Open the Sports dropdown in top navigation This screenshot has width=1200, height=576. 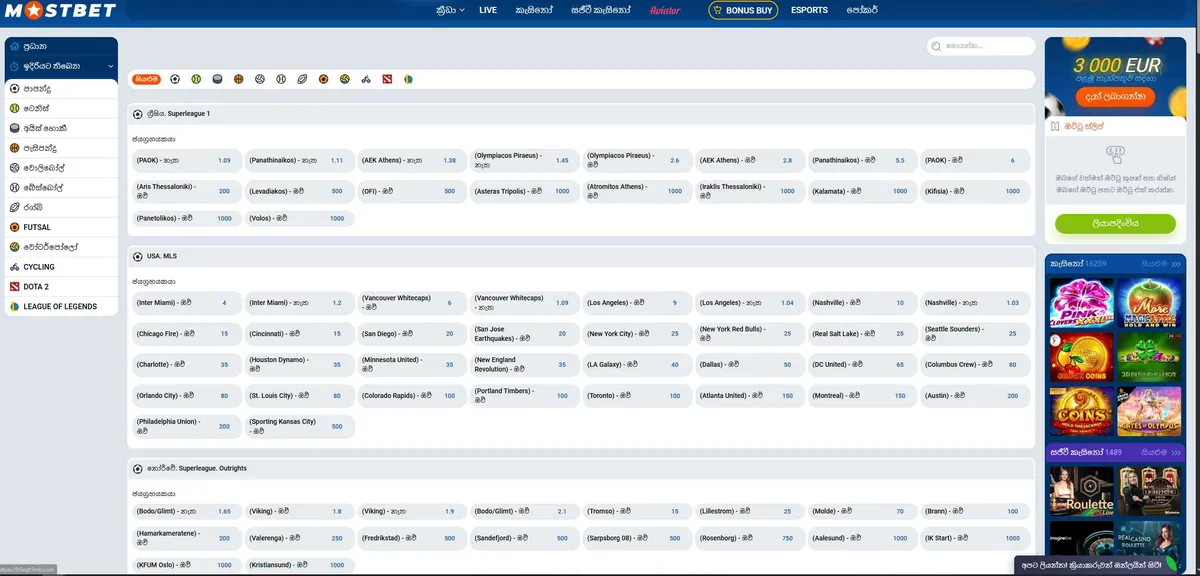[x=450, y=10]
